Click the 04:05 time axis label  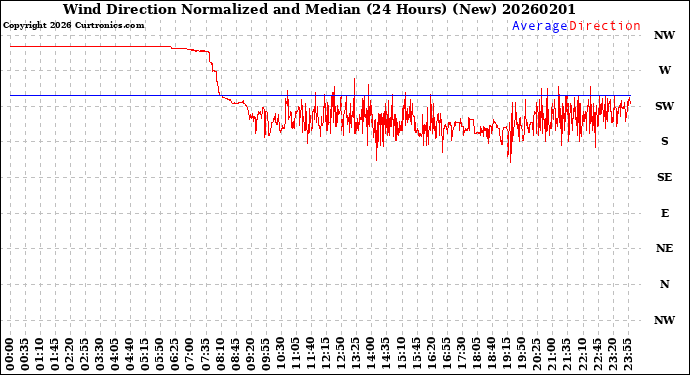tap(115, 355)
